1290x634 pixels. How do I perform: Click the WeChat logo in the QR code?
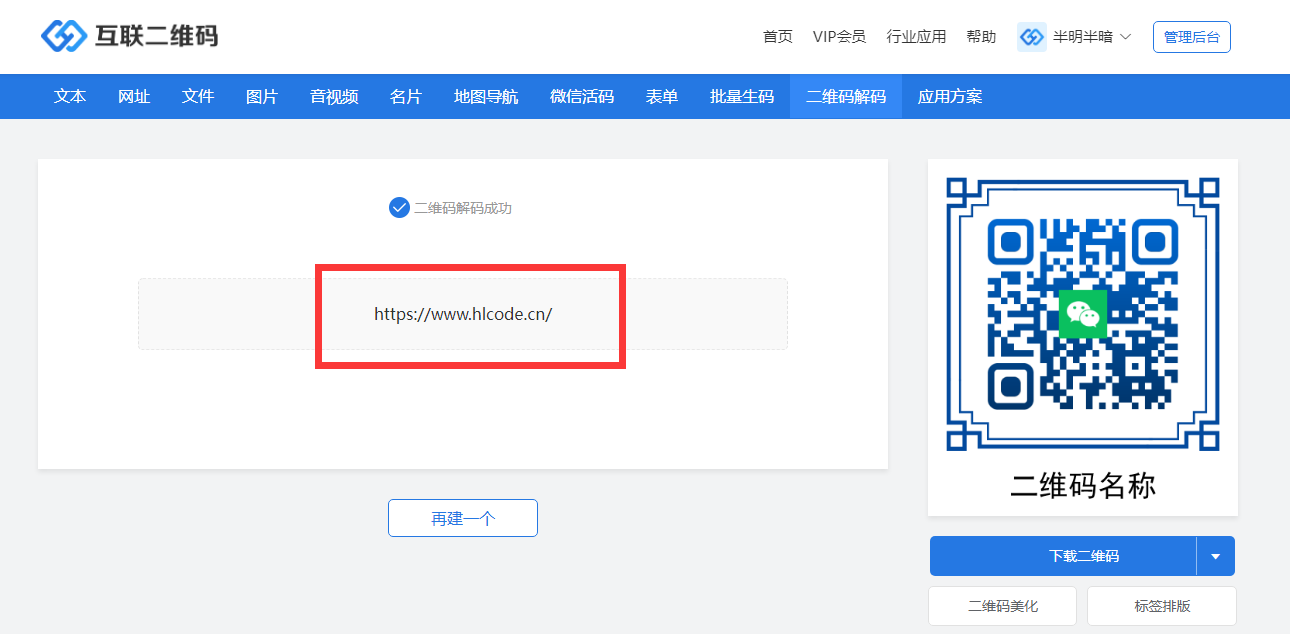[x=1083, y=314]
